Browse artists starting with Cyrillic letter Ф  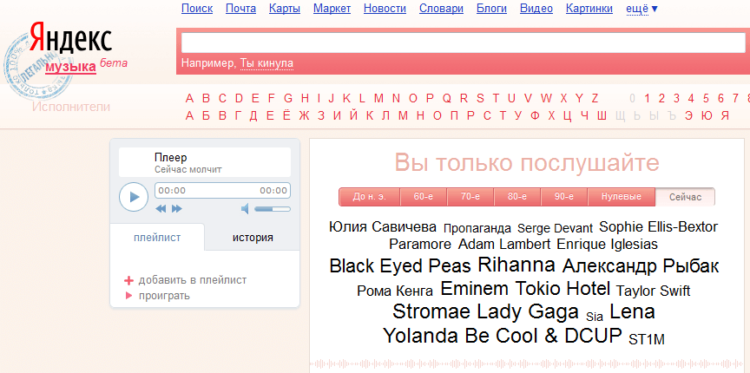point(535,116)
